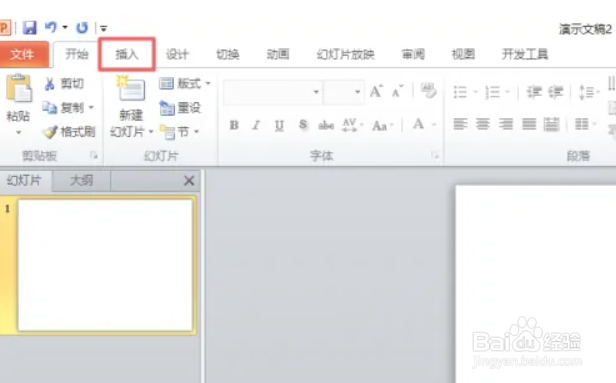Open the 剪贴板 dialog launcher

tap(94, 156)
